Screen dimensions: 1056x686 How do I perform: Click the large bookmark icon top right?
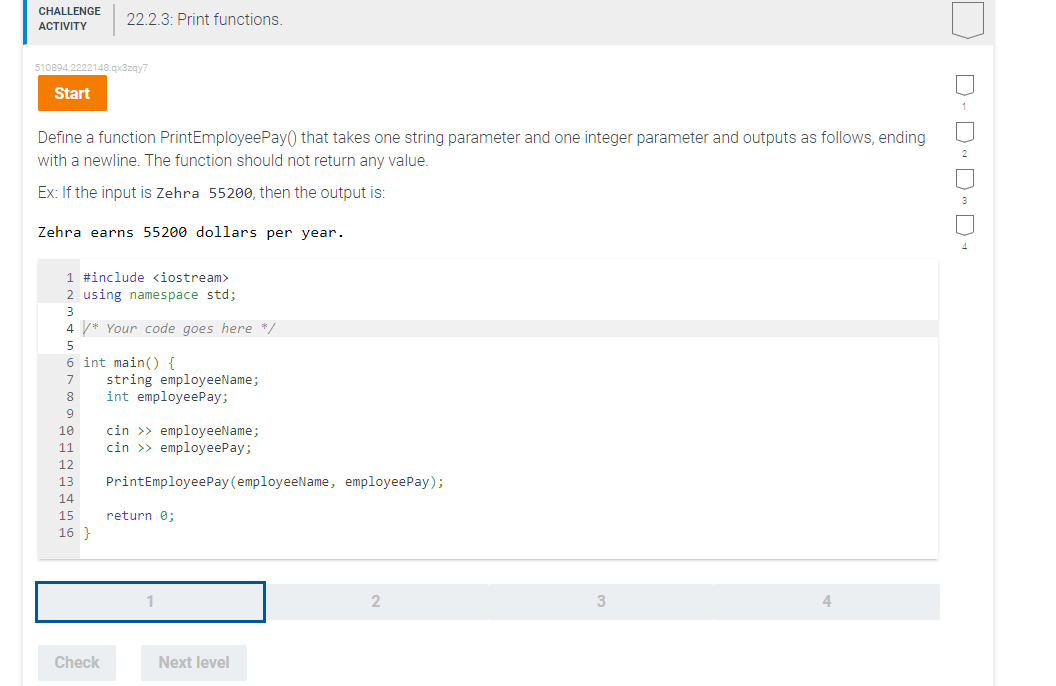[x=966, y=22]
